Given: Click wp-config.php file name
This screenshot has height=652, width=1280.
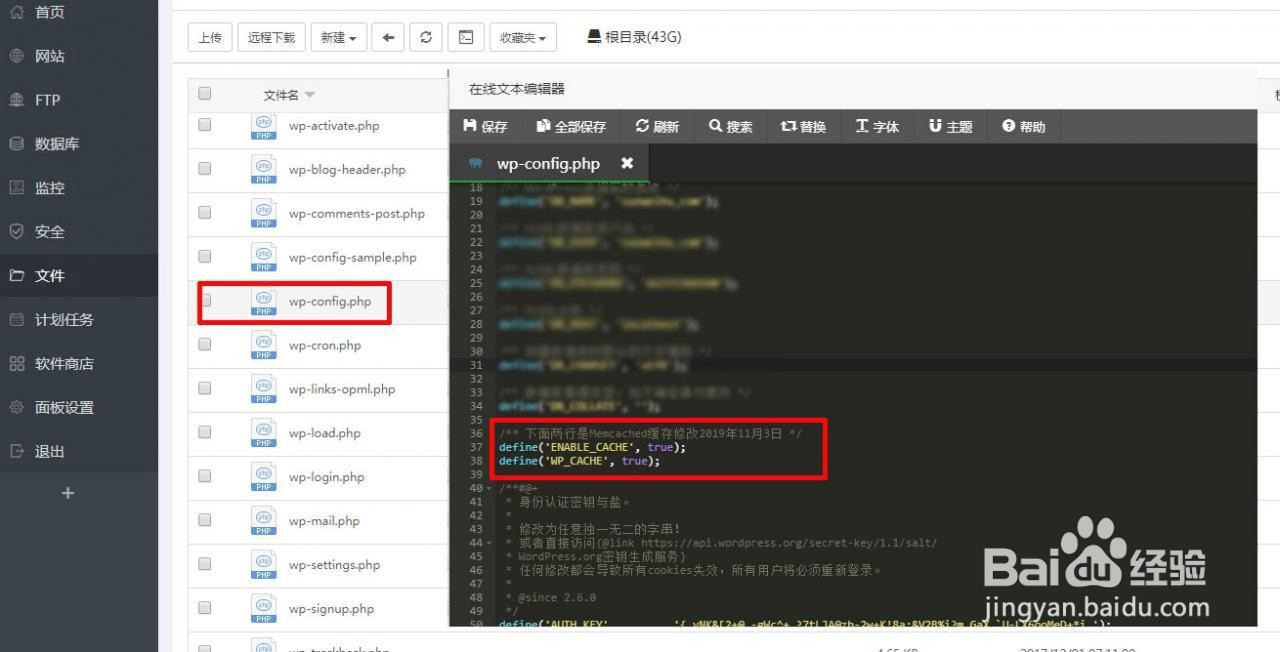Looking at the screenshot, I should [330, 302].
